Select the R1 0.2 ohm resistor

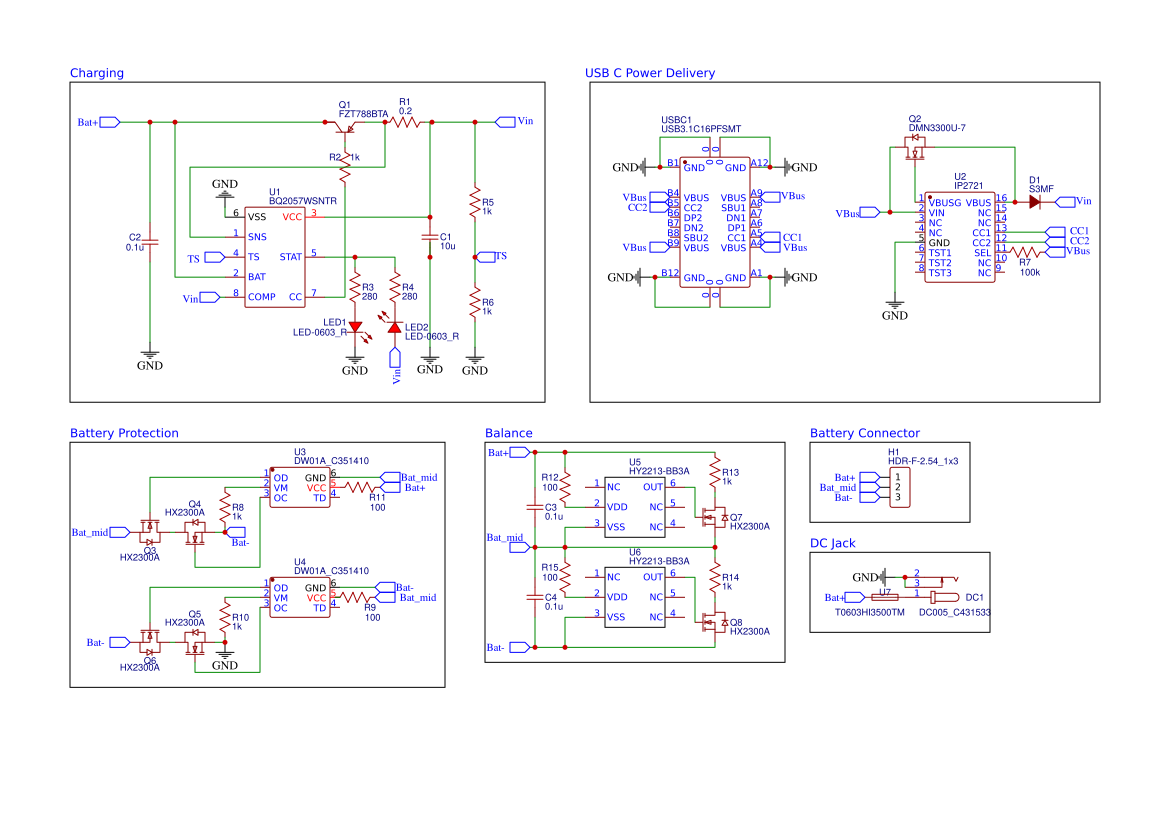405,122
